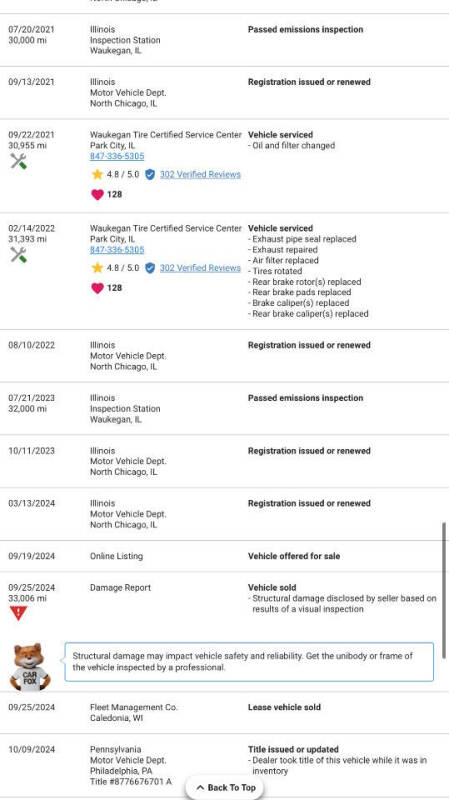Screen dimensions: 449x800
Task: Click the blue verified shield in 02/14/2022 entry
Action: [x=150, y=268]
